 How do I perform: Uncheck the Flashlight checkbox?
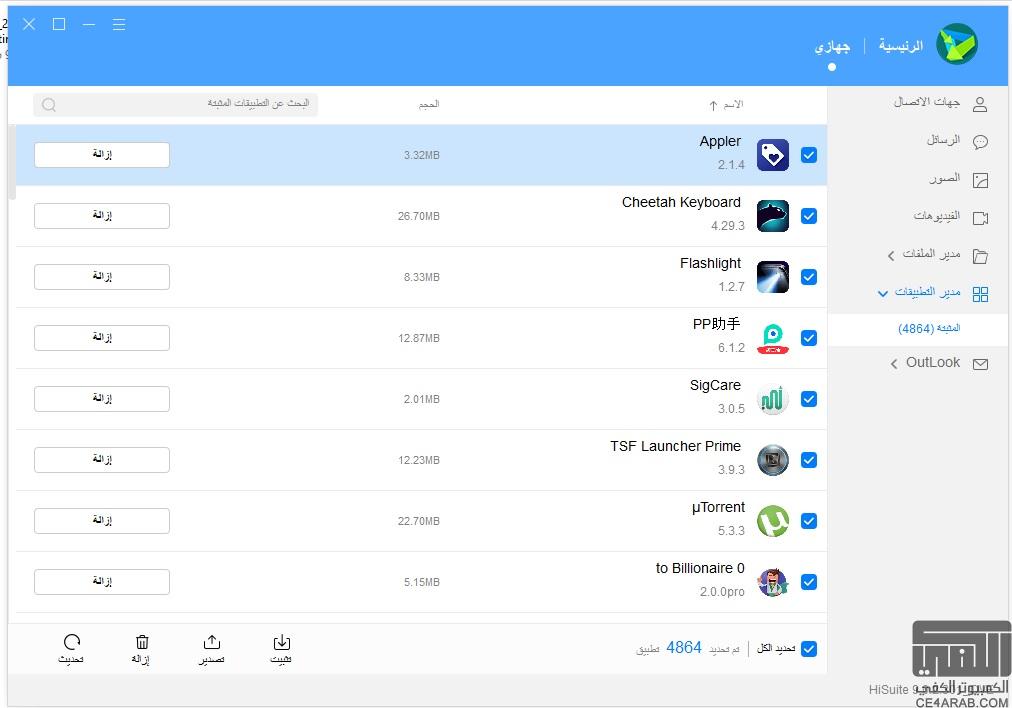point(809,277)
